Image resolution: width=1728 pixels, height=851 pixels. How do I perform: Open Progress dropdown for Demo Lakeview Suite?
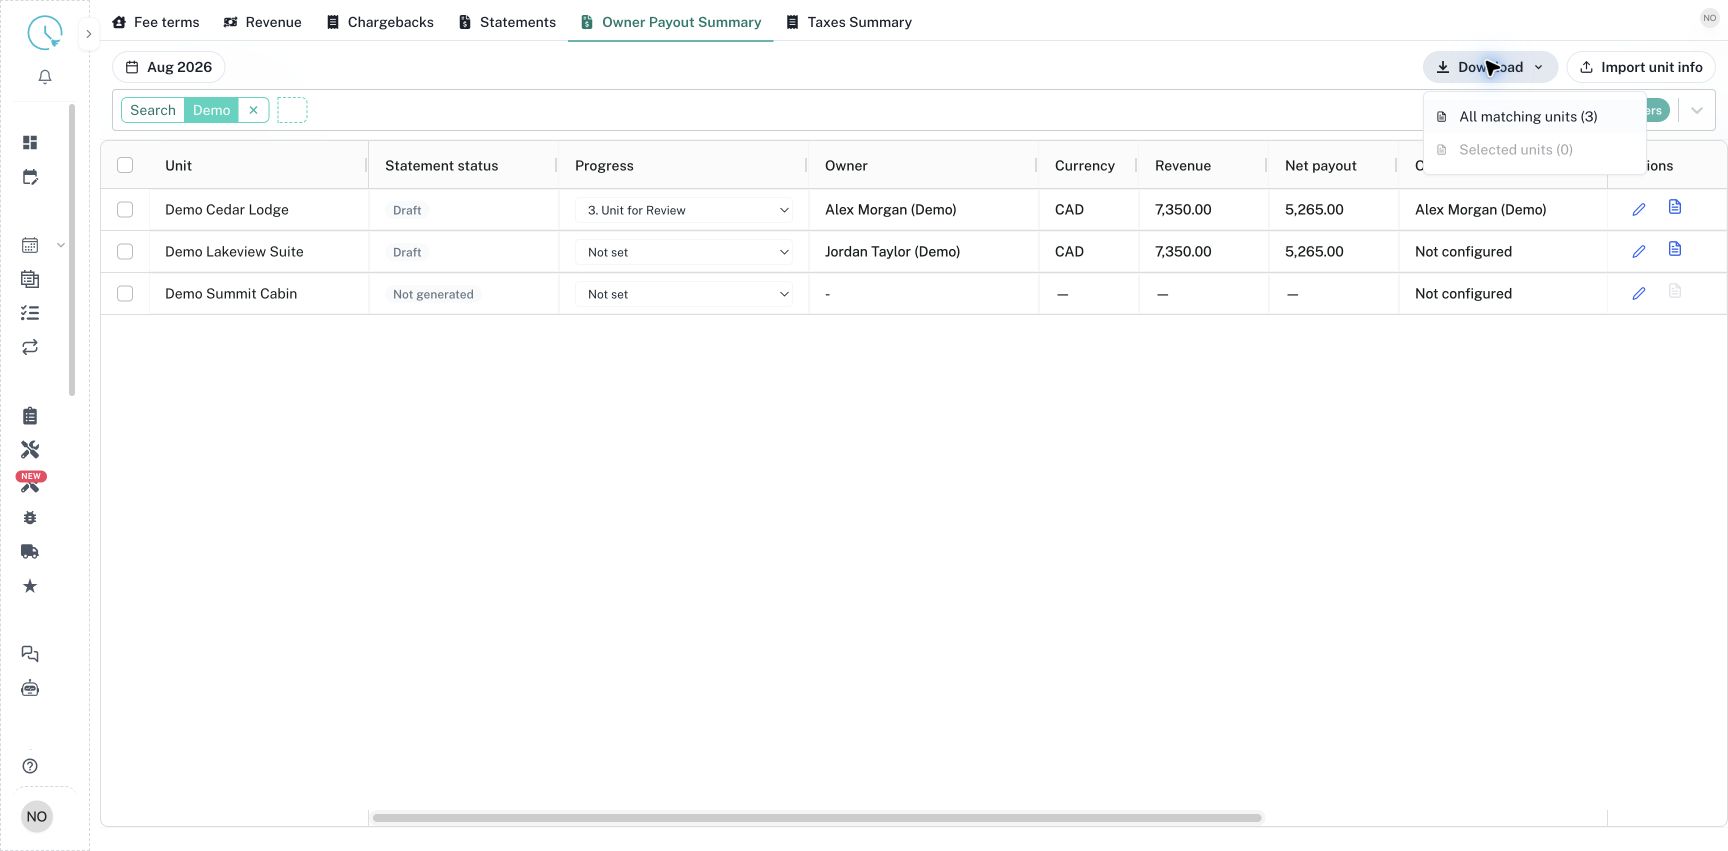coord(686,252)
